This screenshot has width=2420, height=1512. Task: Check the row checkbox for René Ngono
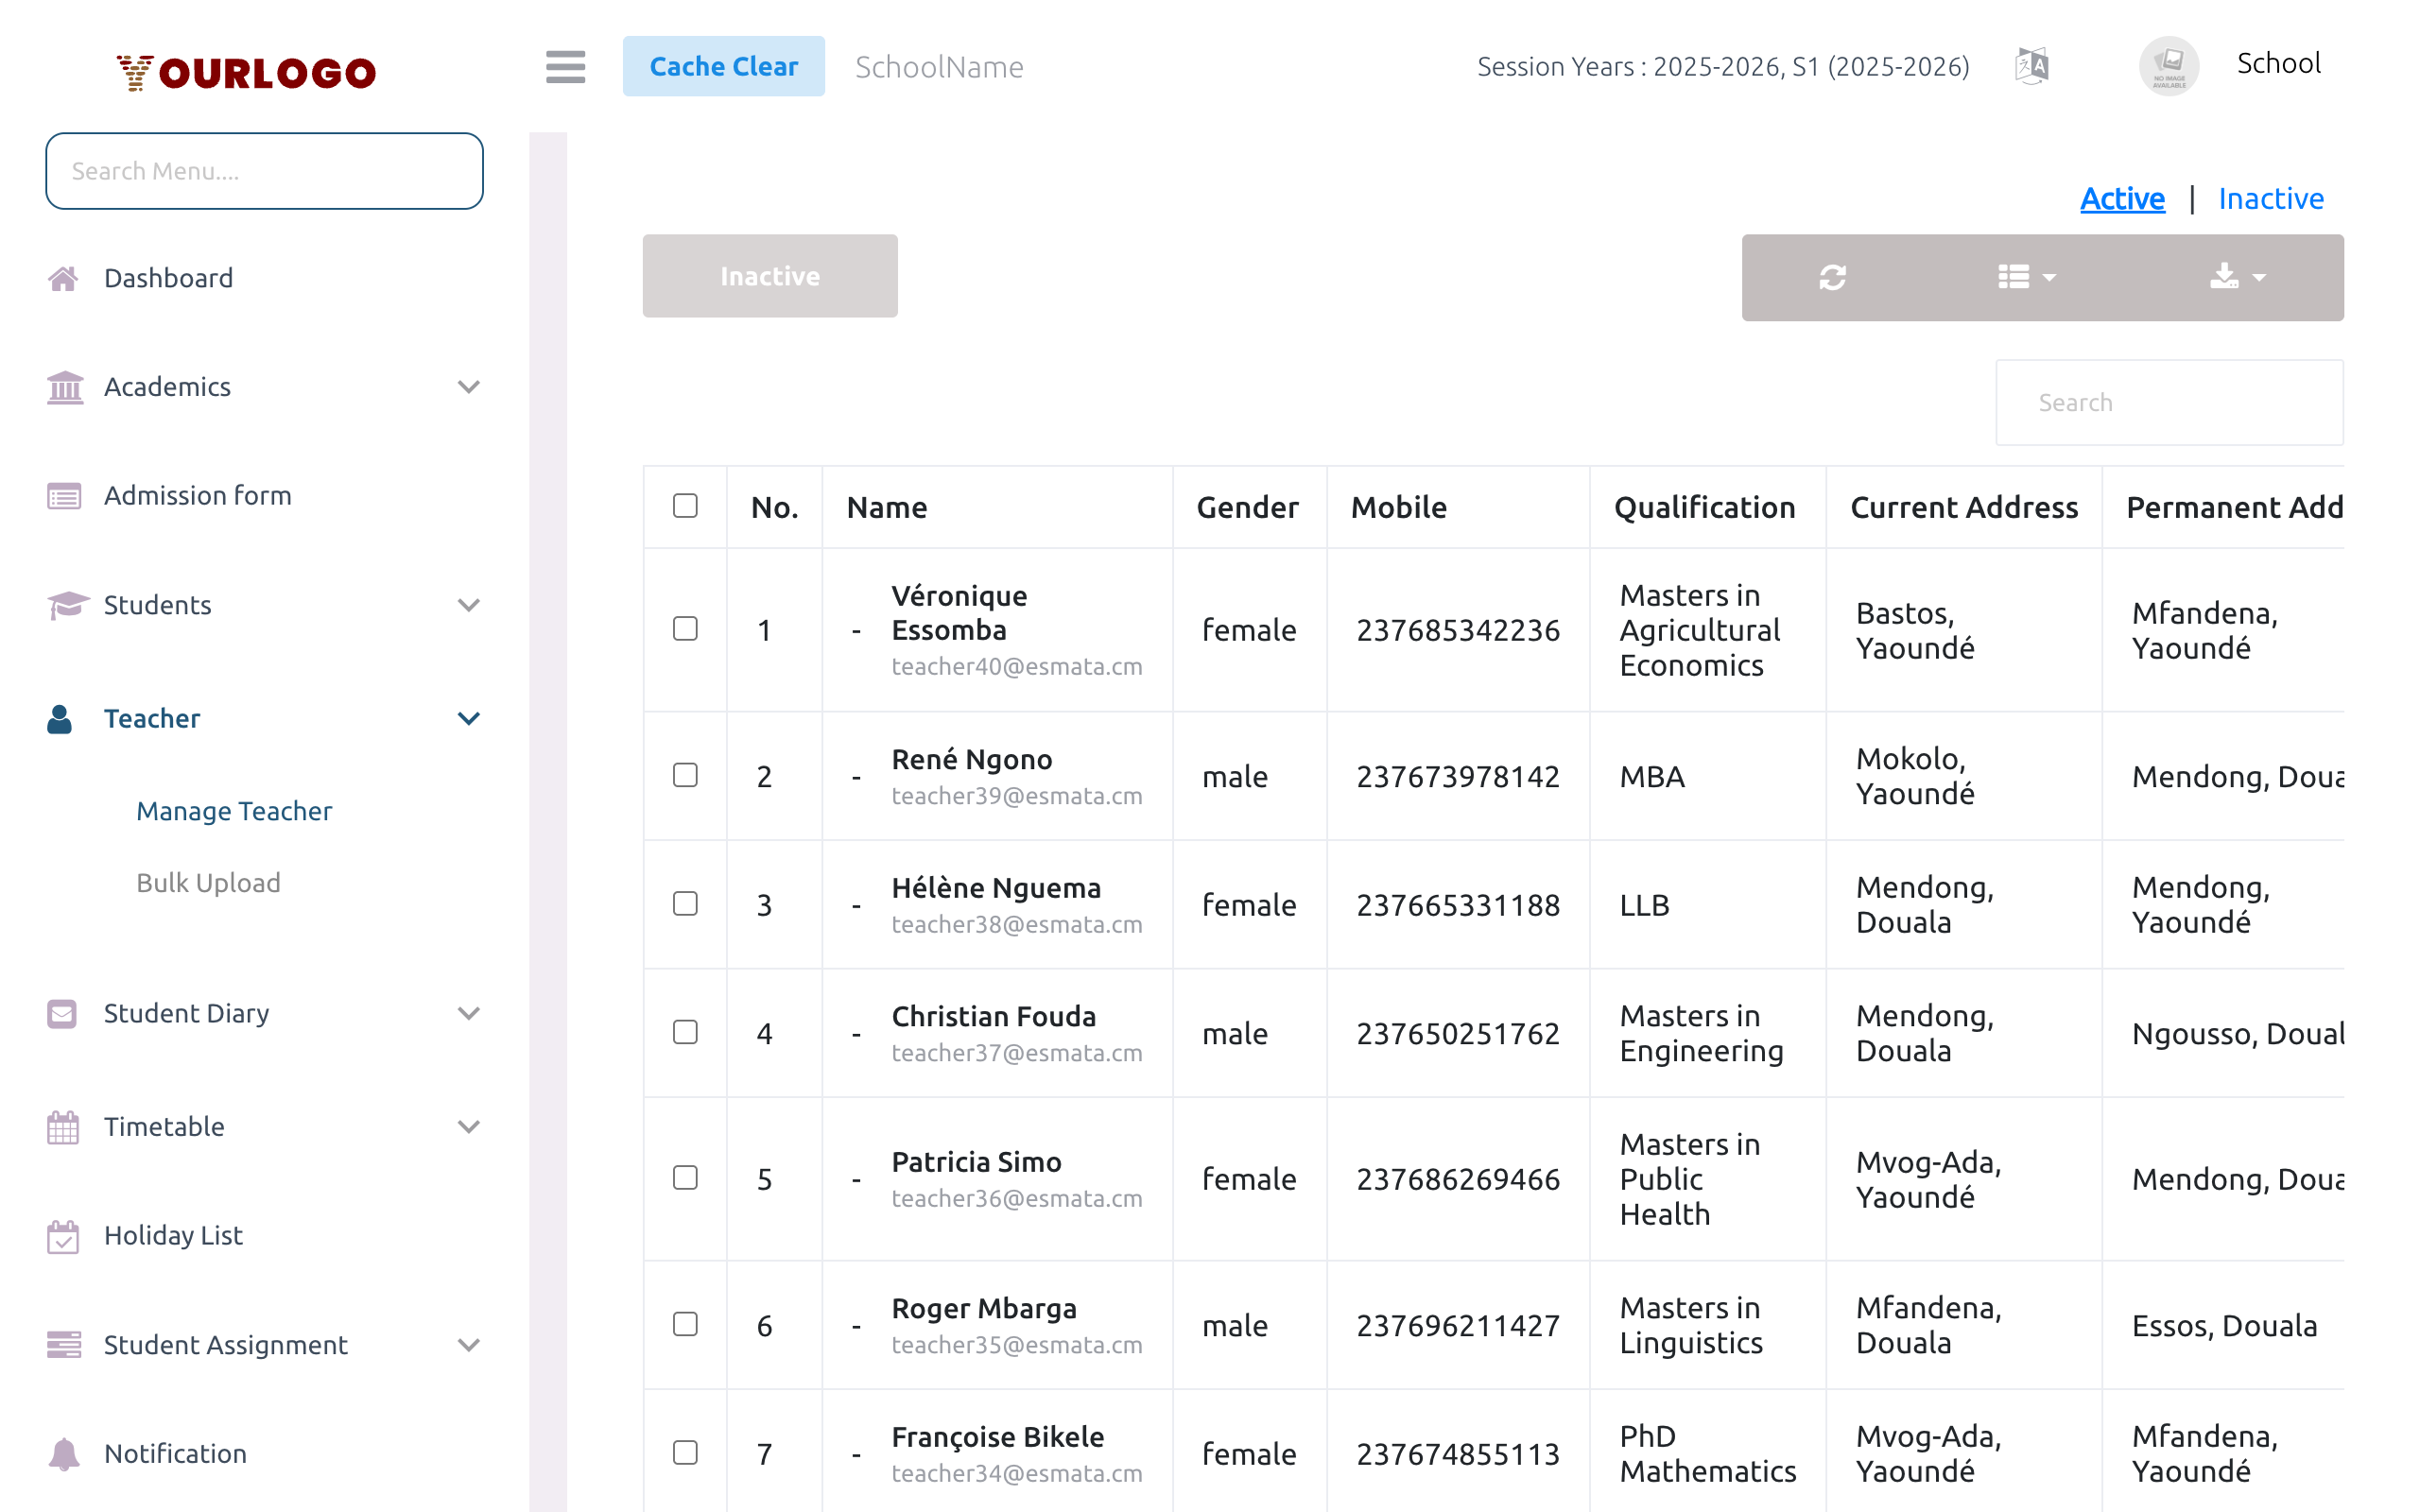pyautogui.click(x=685, y=775)
